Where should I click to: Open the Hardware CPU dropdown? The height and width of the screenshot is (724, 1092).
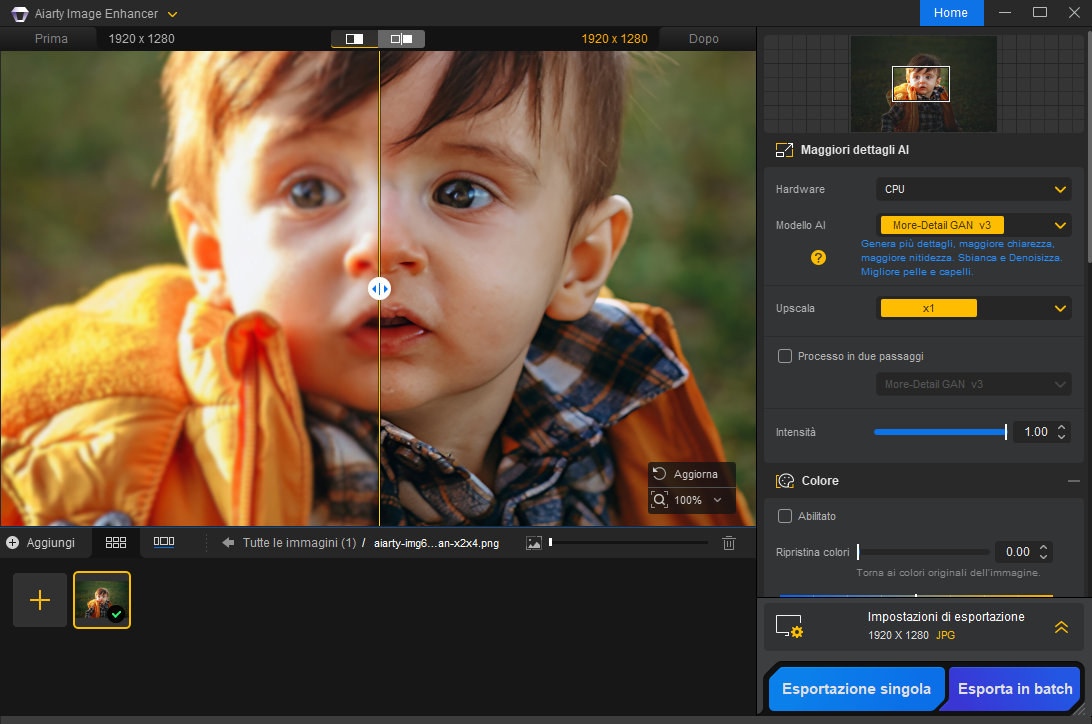coord(973,189)
